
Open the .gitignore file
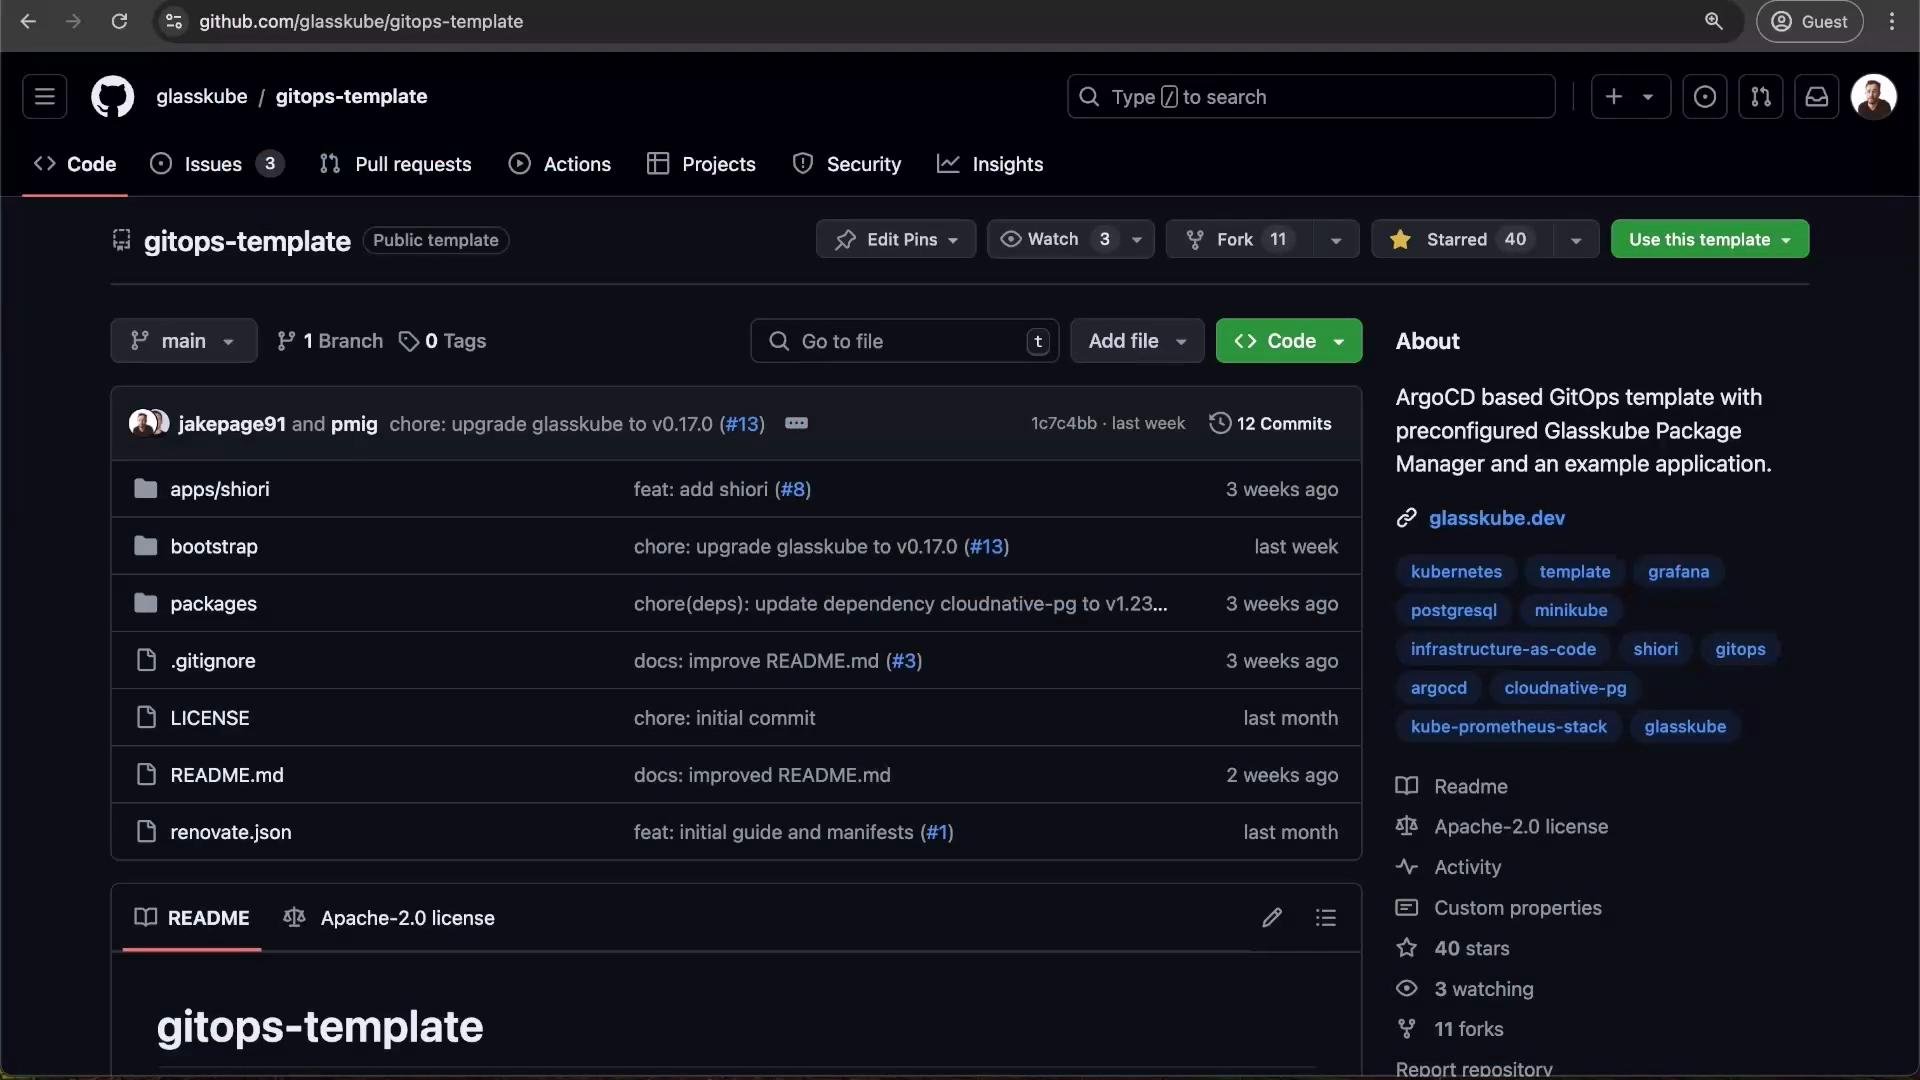(x=213, y=661)
